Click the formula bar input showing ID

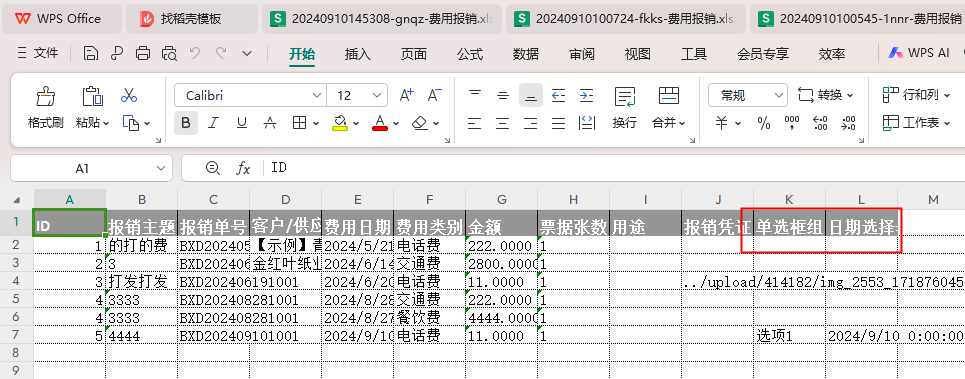point(615,168)
